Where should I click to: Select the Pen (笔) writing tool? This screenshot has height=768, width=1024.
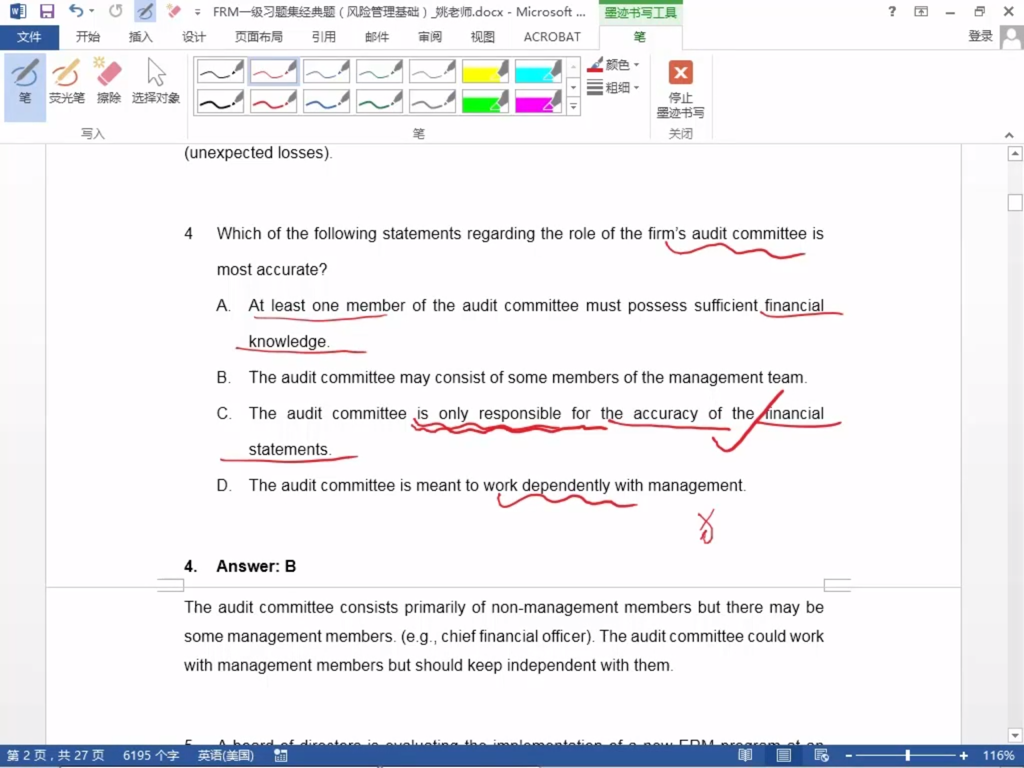25,82
